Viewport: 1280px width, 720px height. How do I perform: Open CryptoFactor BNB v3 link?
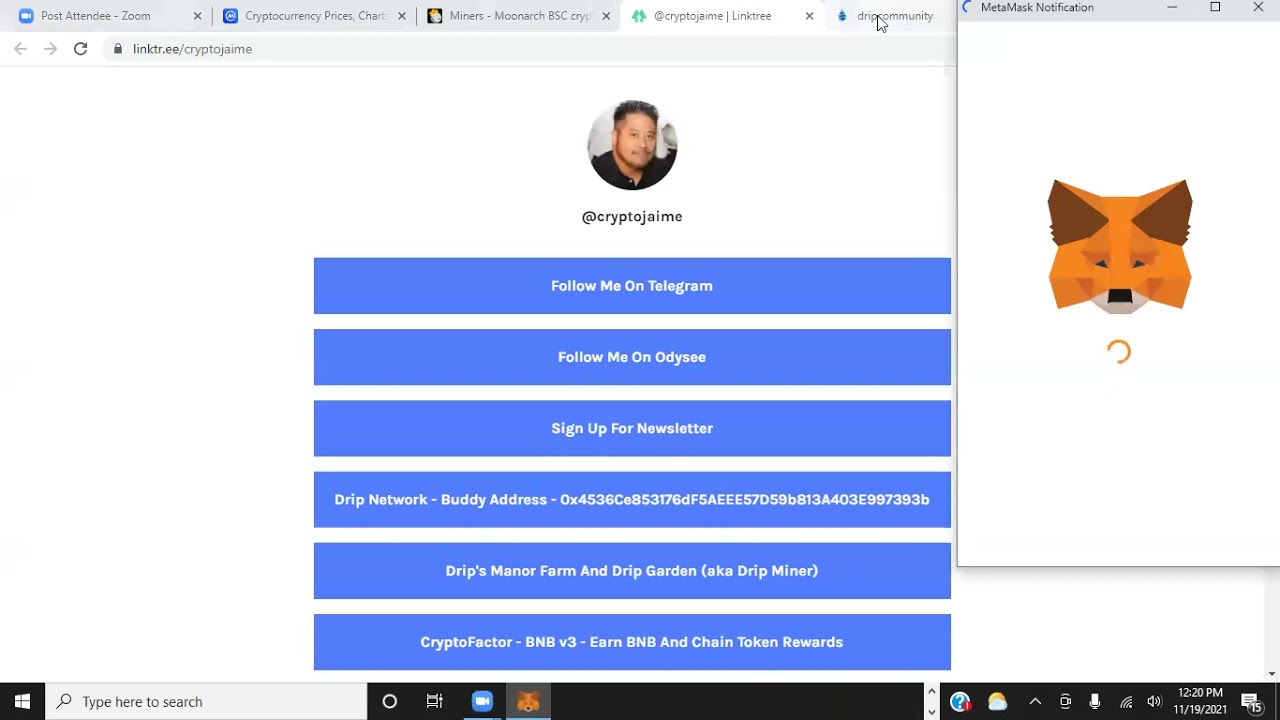632,642
